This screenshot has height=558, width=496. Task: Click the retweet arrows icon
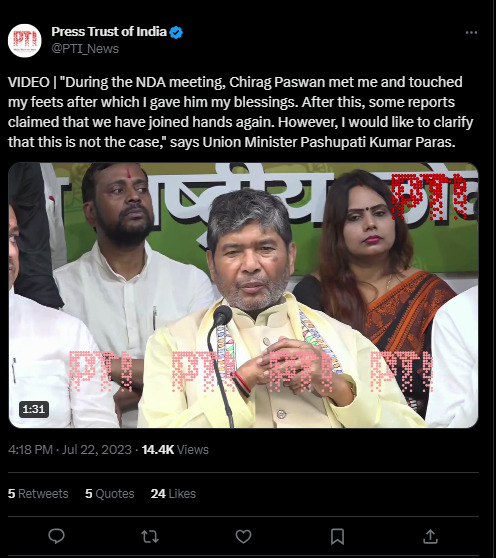coord(150,536)
